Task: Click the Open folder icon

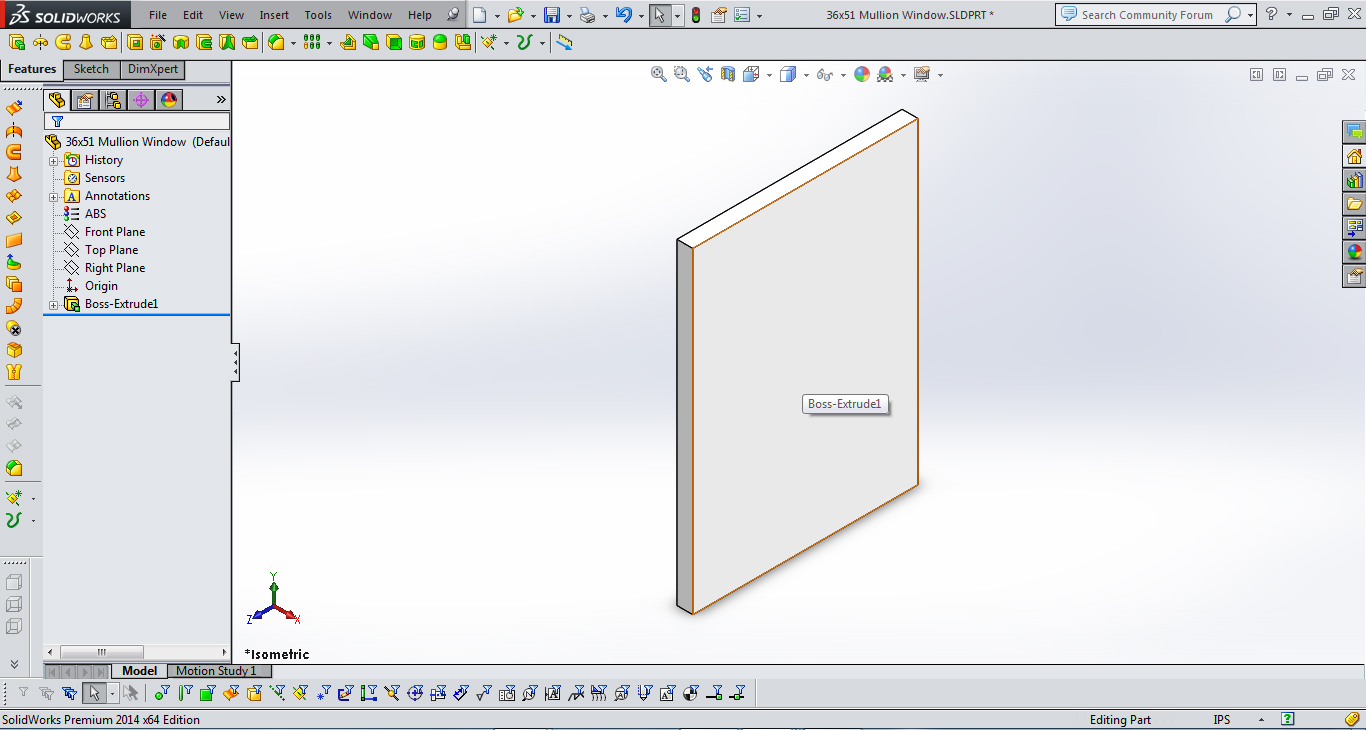Action: click(x=515, y=15)
